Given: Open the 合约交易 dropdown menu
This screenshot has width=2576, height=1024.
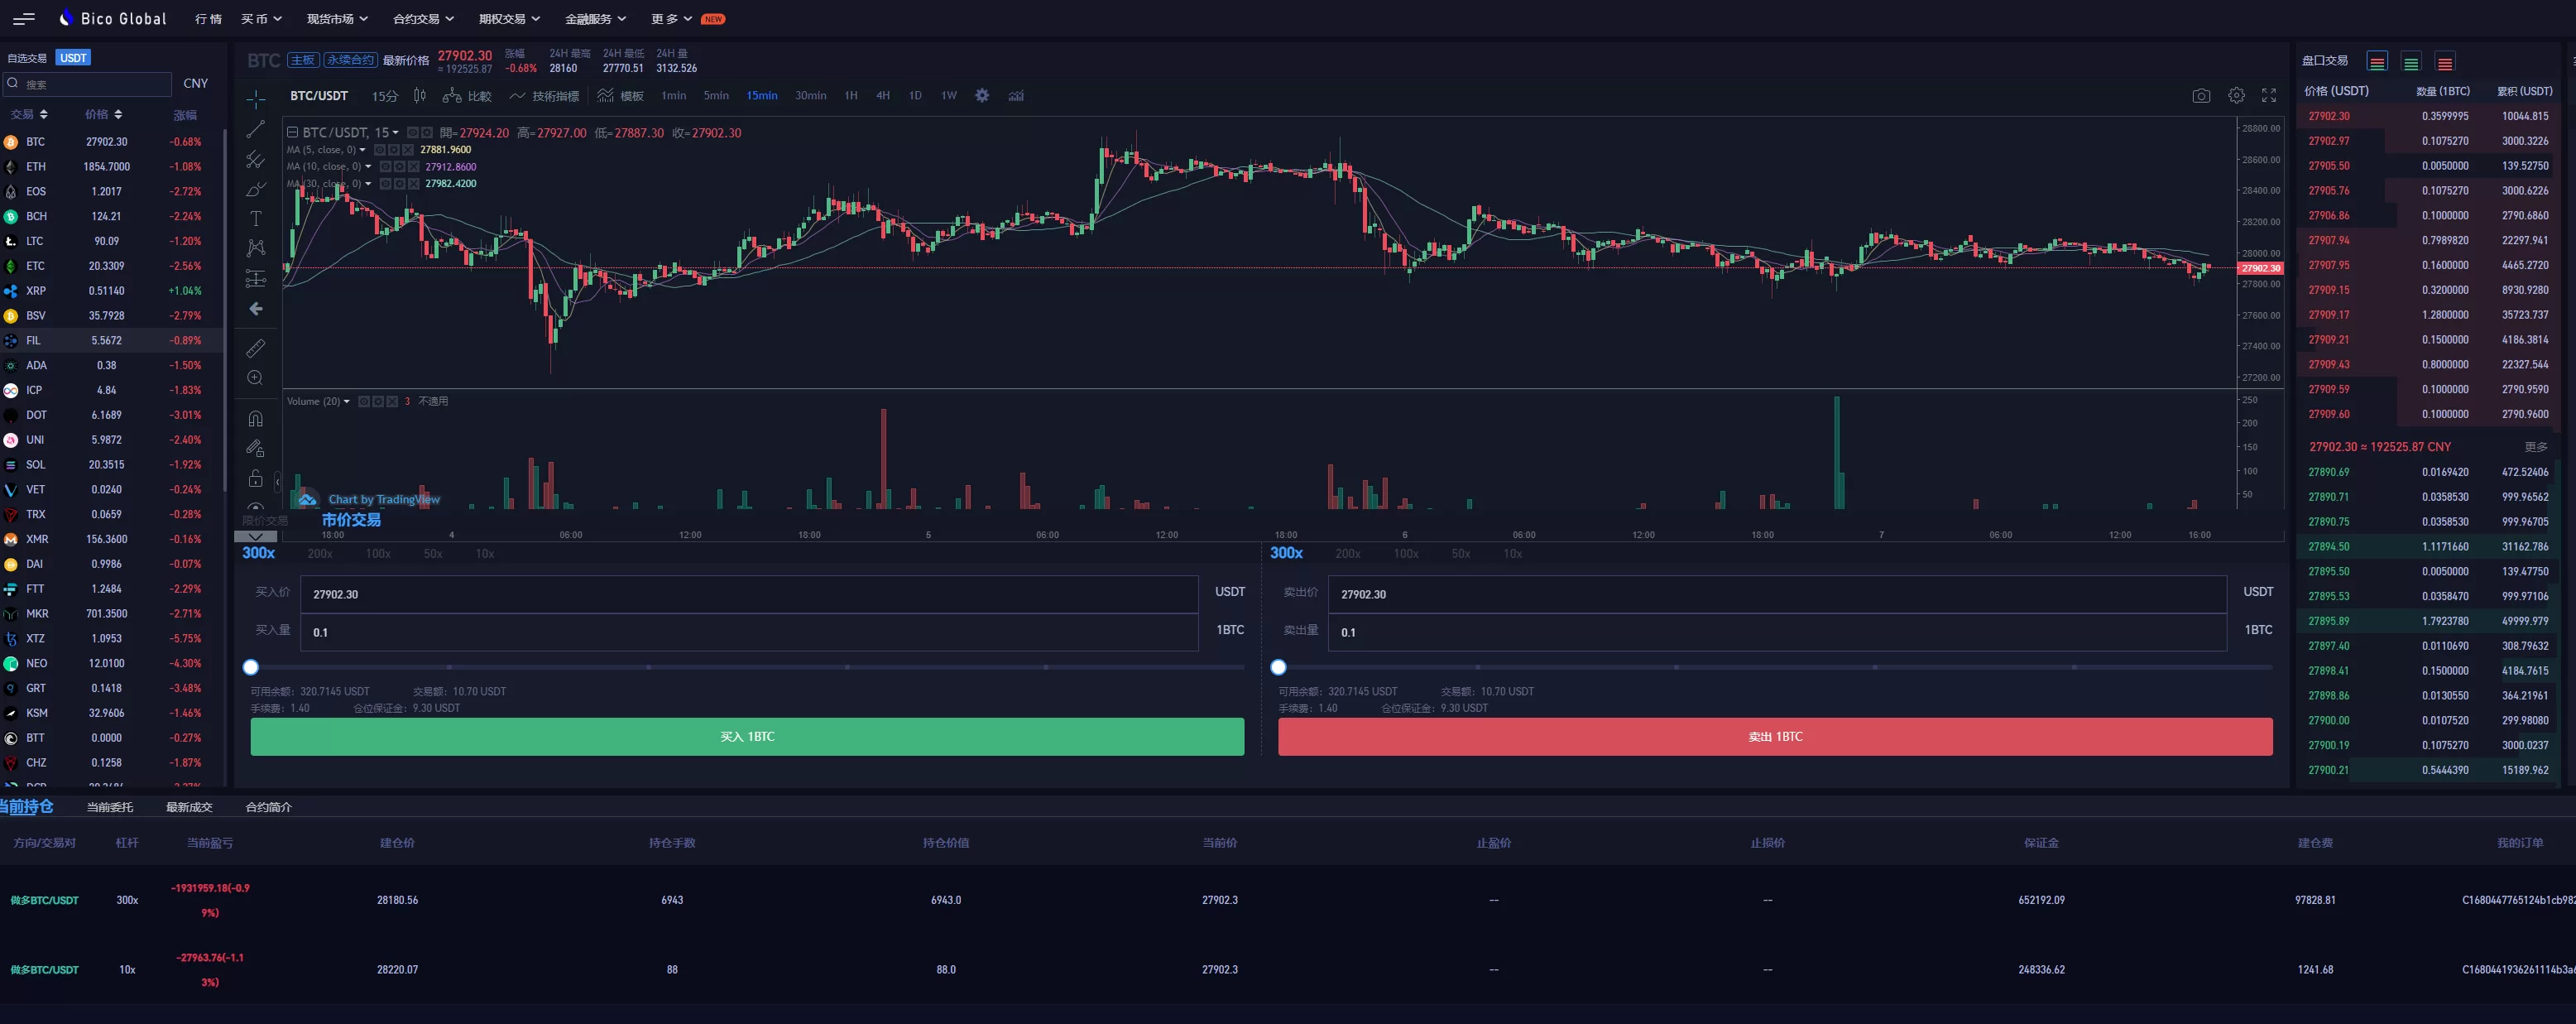Looking at the screenshot, I should [x=423, y=19].
